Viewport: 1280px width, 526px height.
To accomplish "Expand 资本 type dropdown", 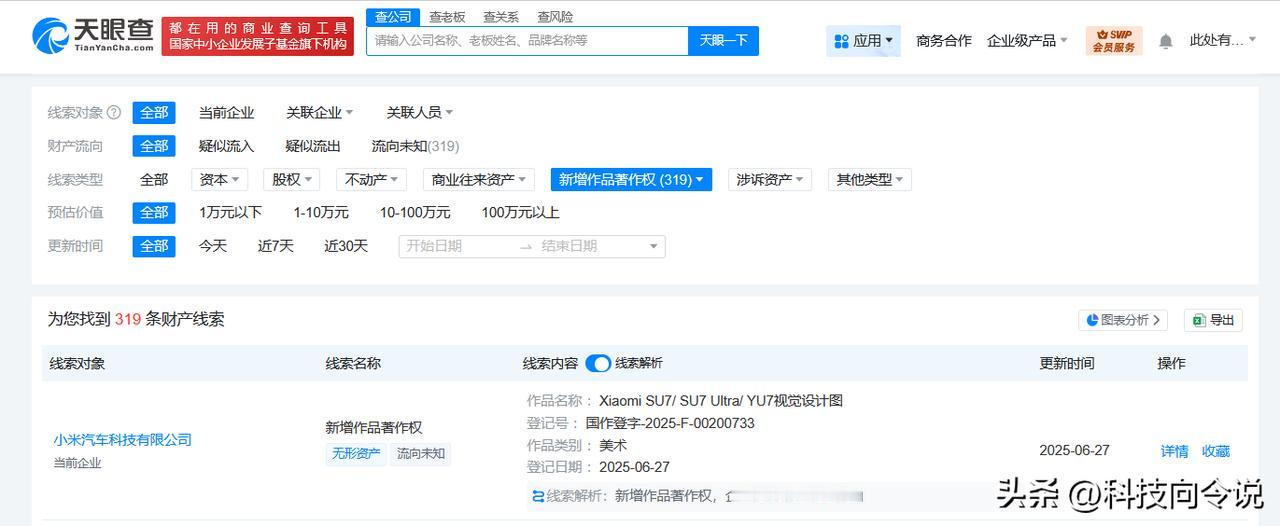I will (x=220, y=180).
